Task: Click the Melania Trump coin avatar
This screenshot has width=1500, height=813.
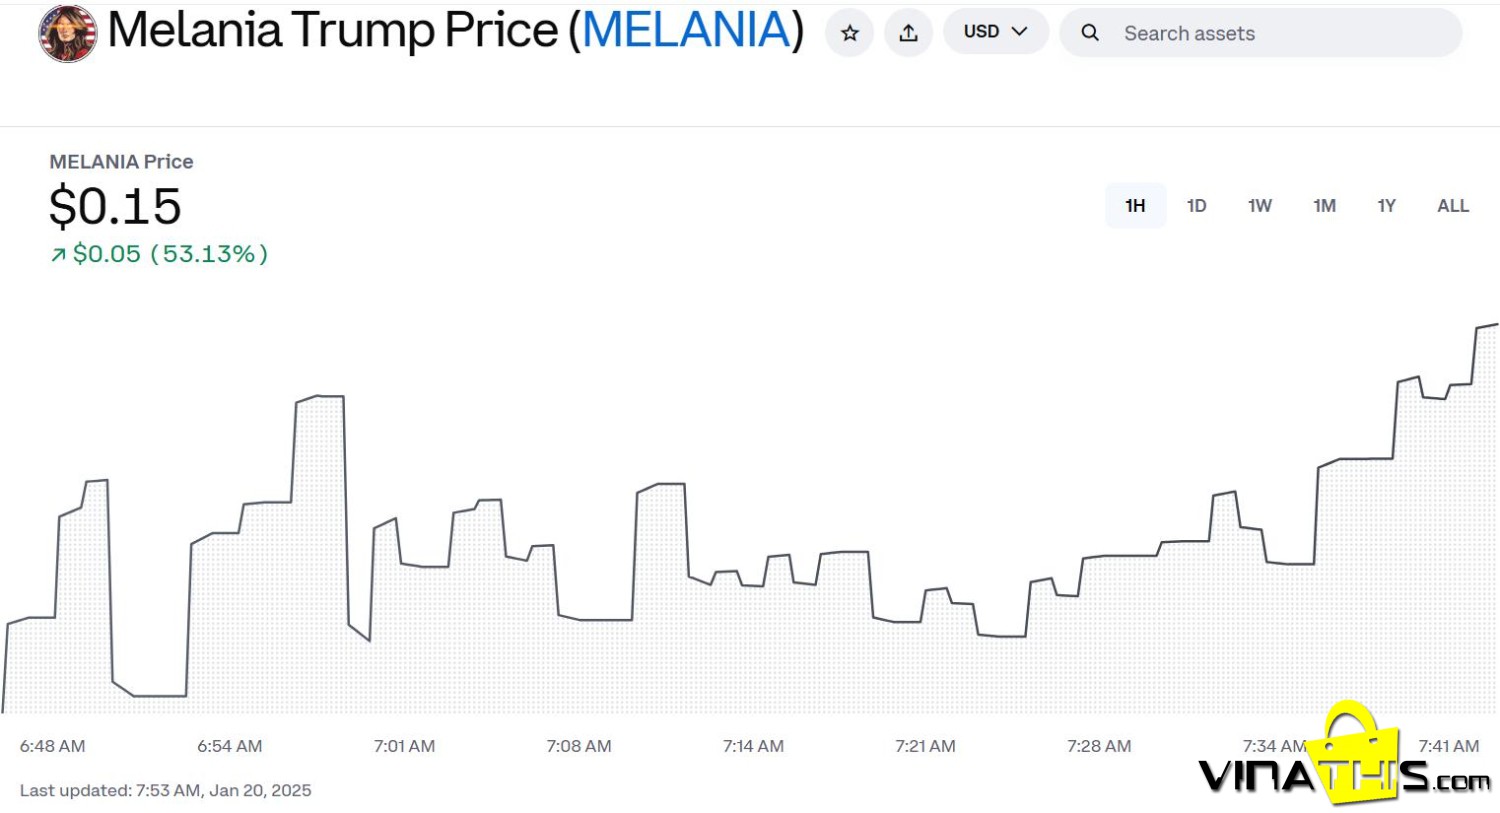Action: 68,33
